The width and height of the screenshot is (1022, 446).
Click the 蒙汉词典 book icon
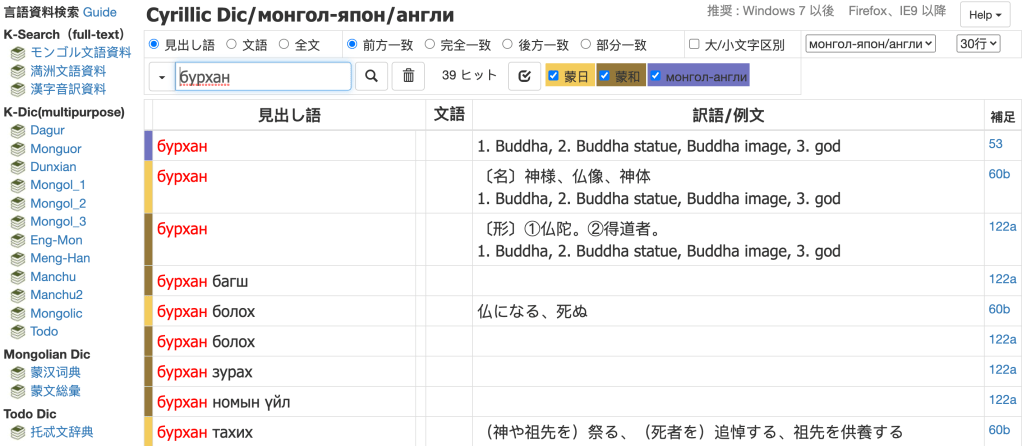click(17, 372)
